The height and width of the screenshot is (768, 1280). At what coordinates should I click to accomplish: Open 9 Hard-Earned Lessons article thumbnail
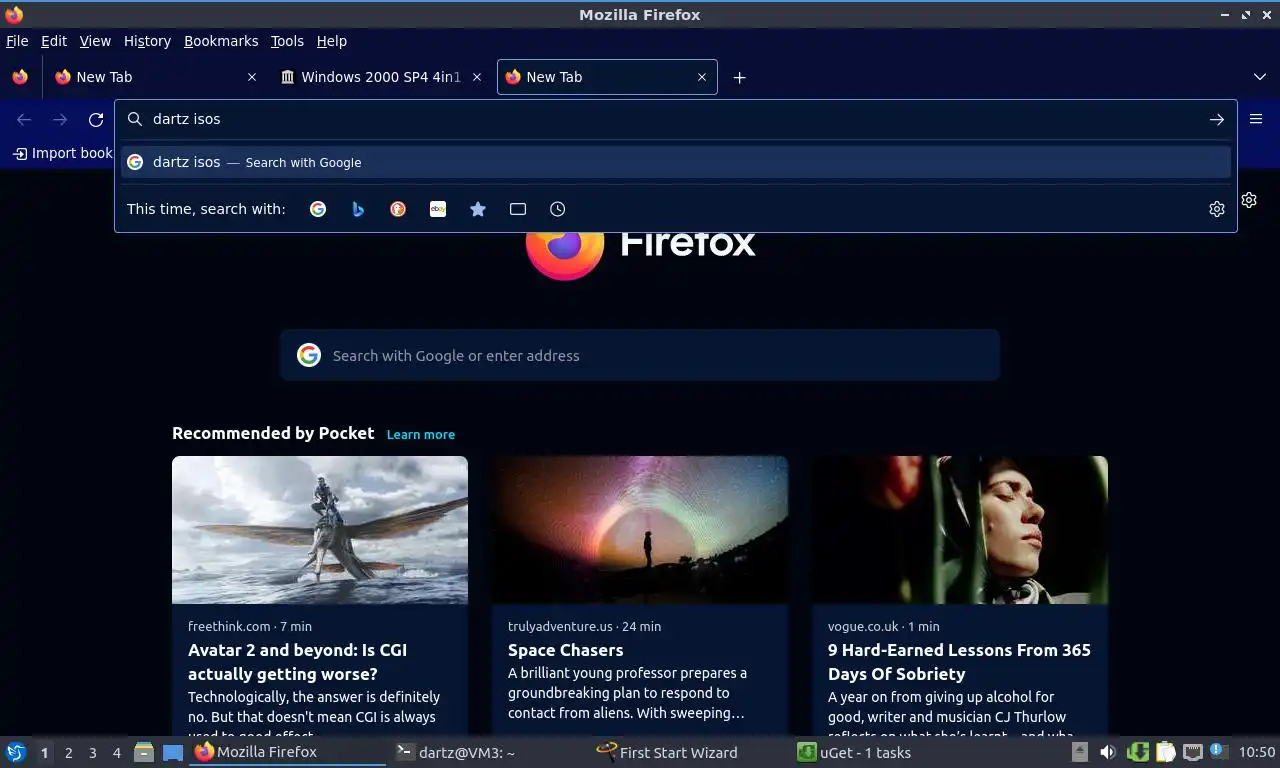(x=960, y=530)
